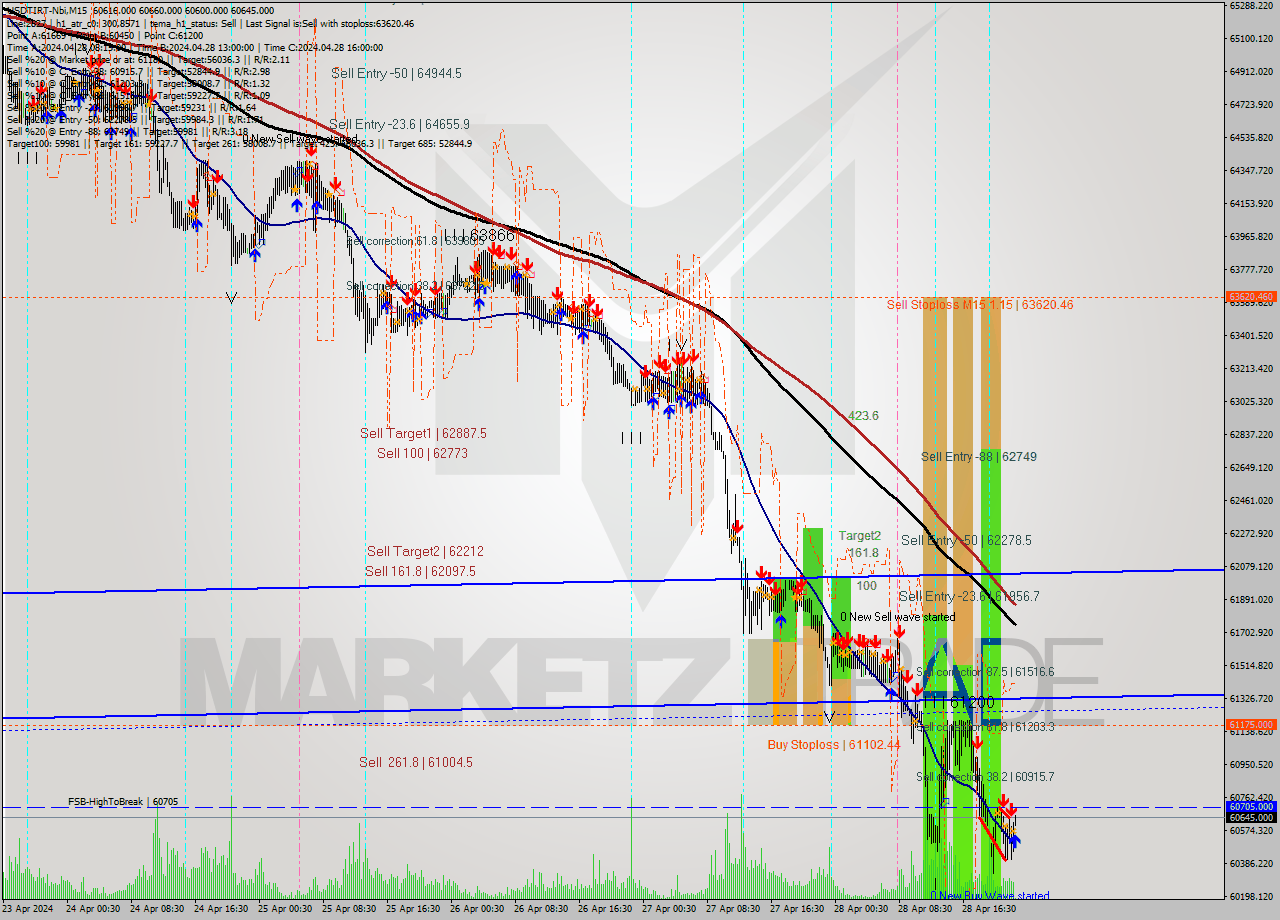Click 'Sell 261.8 | 61004.5' label
This screenshot has height=920, width=1280.
[x=416, y=762]
